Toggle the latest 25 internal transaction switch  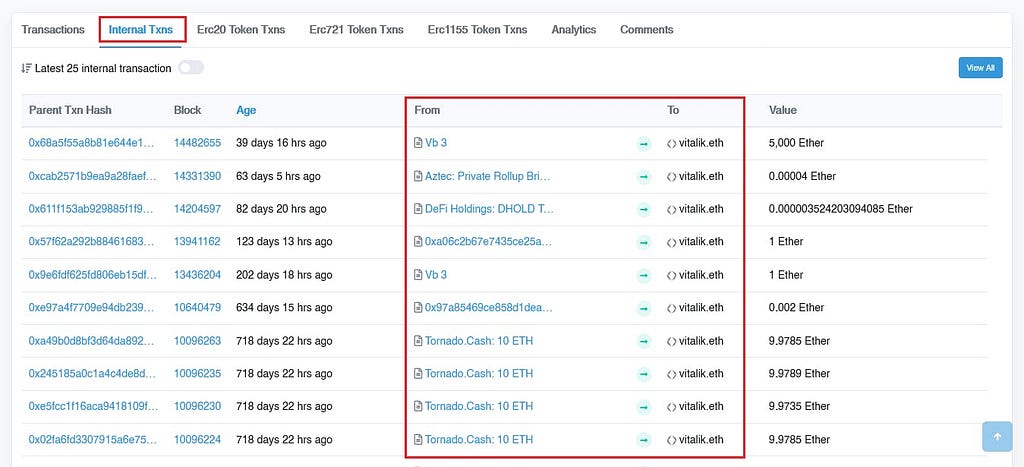tap(191, 68)
